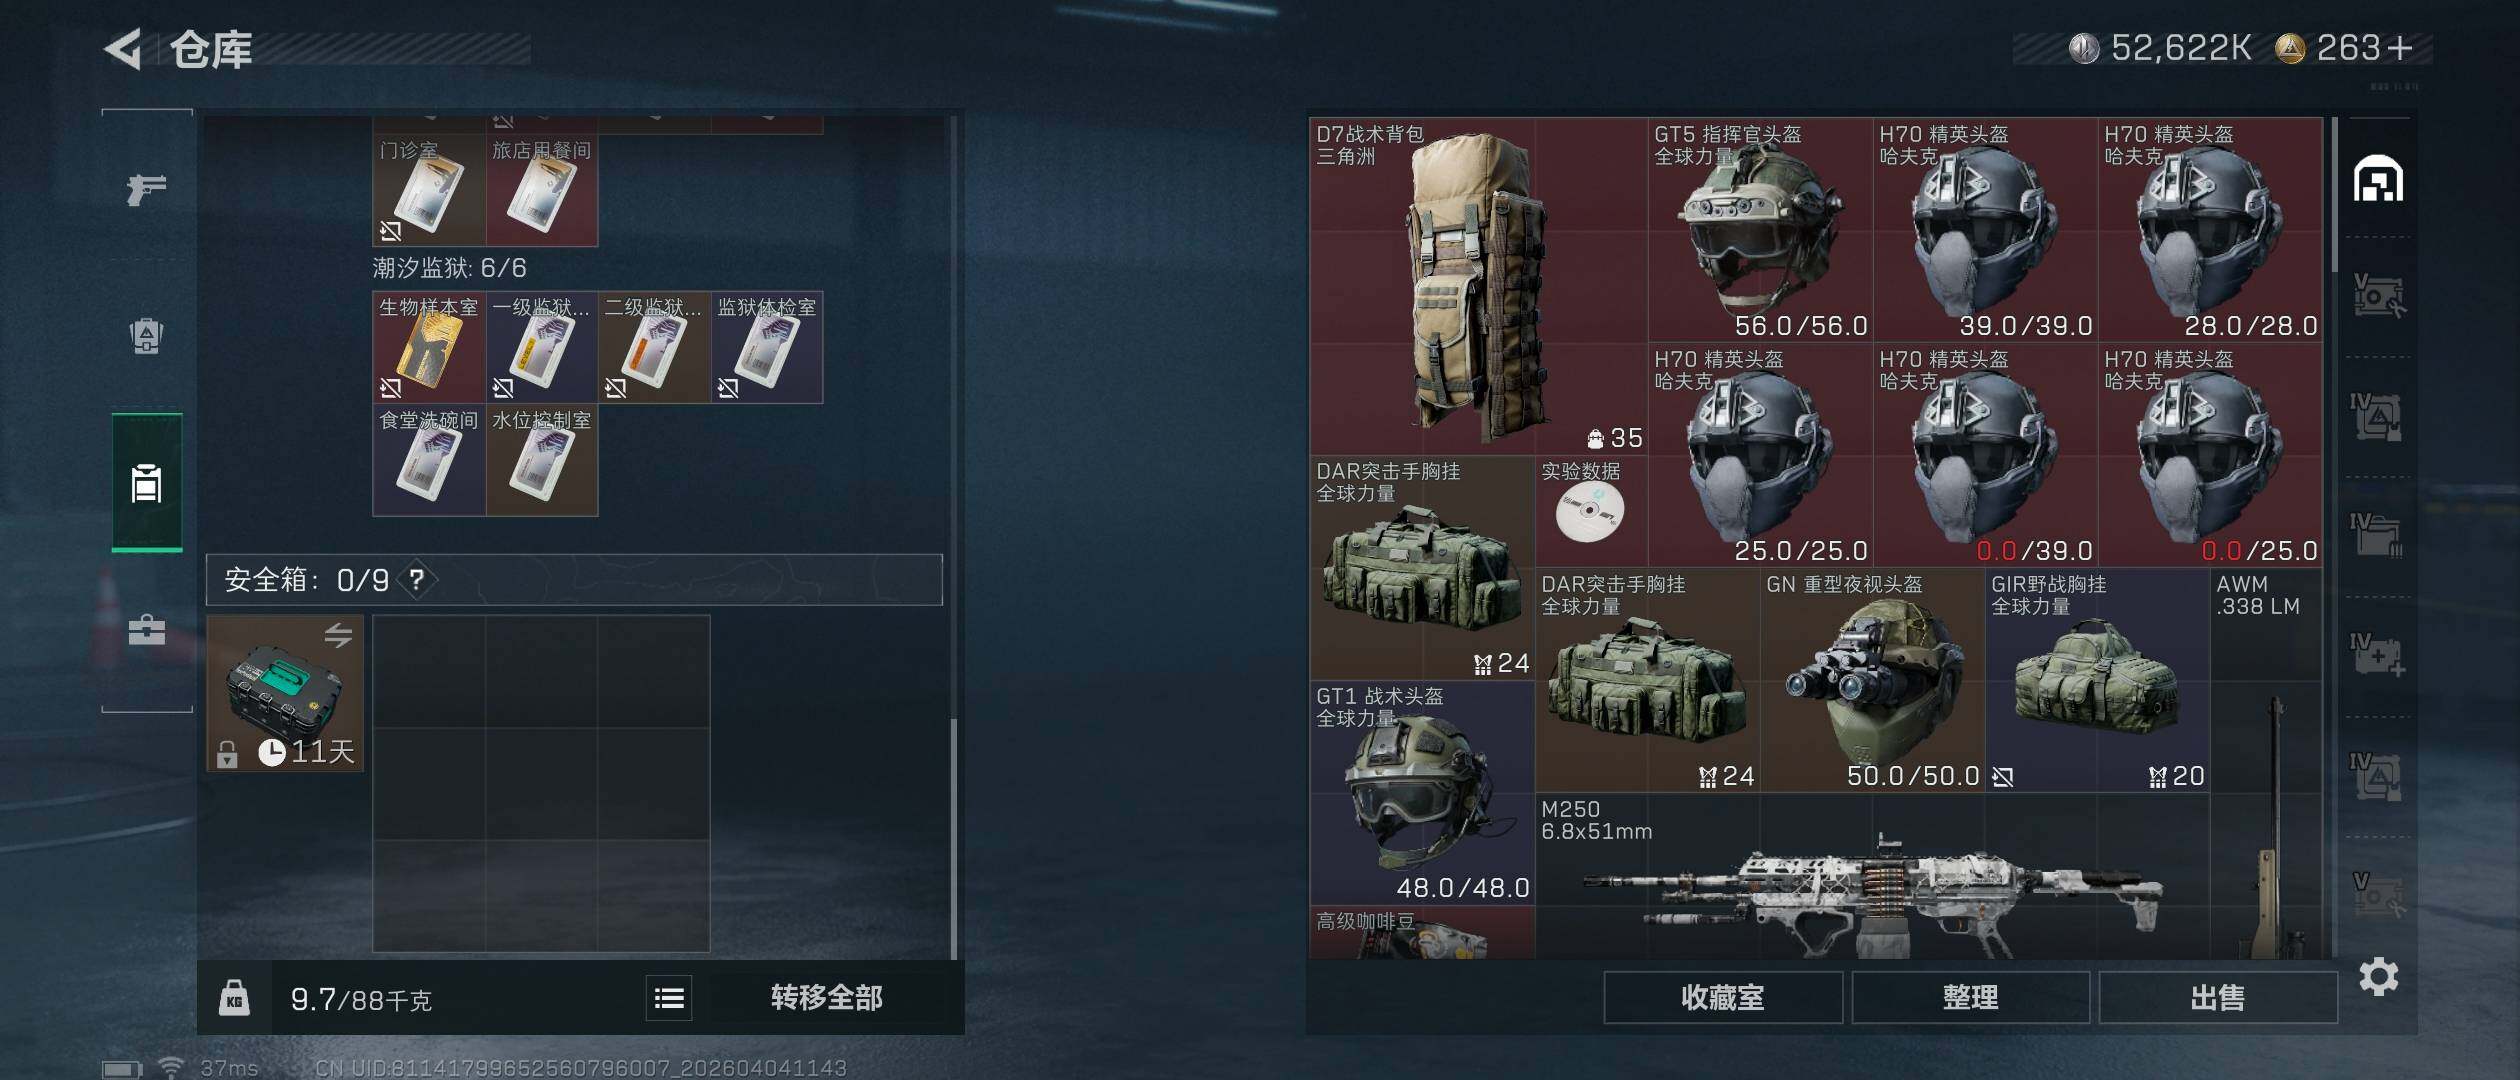
Task: Select the GN 重型夜视头盔 helmet
Action: [1873, 680]
